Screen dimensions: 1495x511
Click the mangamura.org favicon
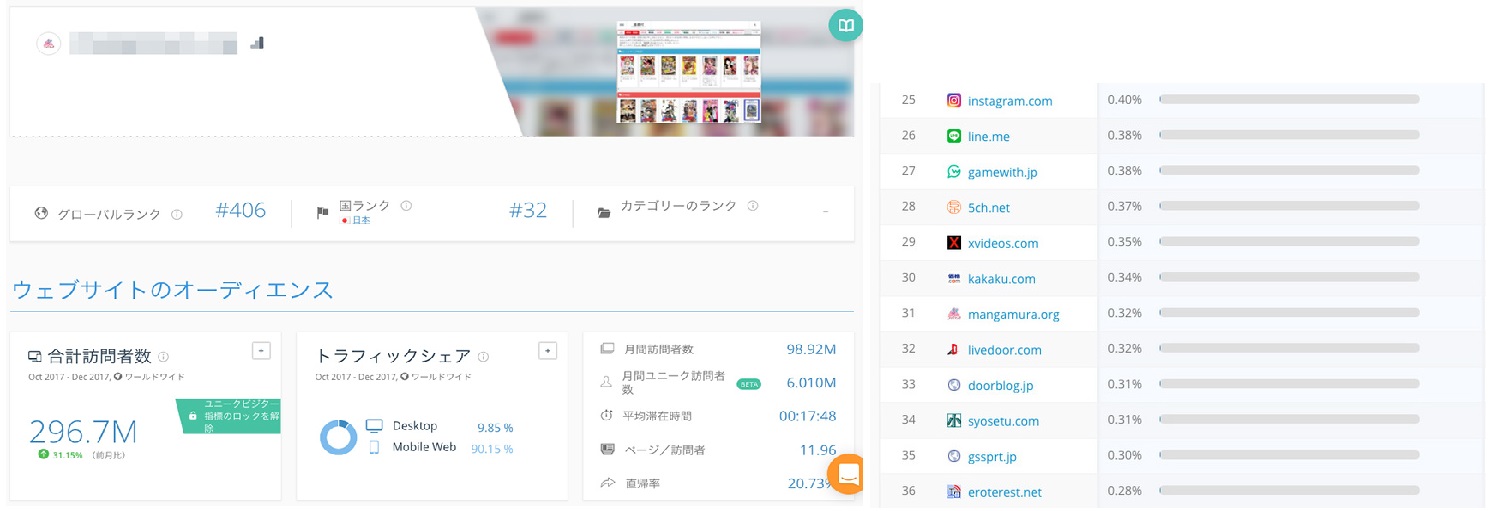(954, 314)
